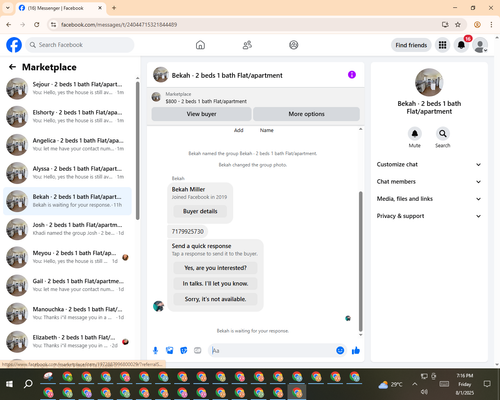This screenshot has width=500, height=400.
Task: Open Manouchka conversation in Marketplace list
Action: point(67,313)
